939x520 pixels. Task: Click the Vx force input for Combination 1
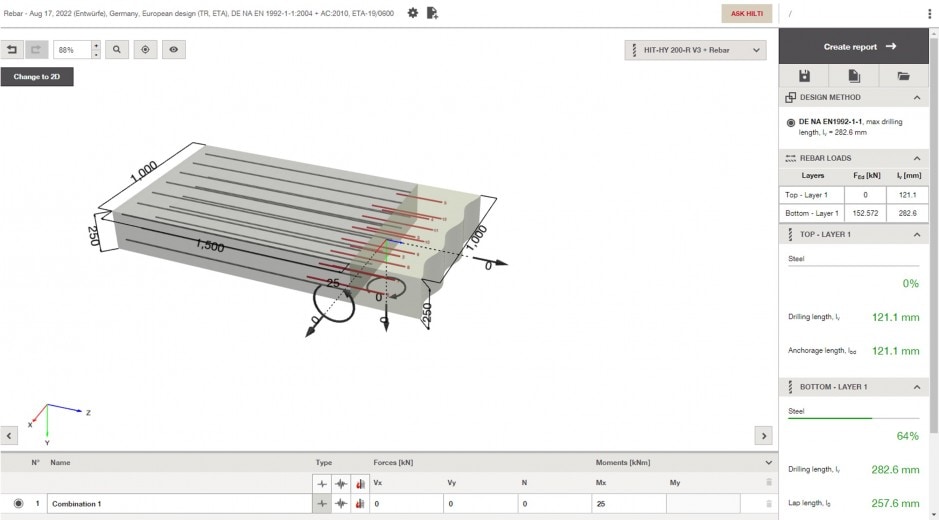point(407,504)
